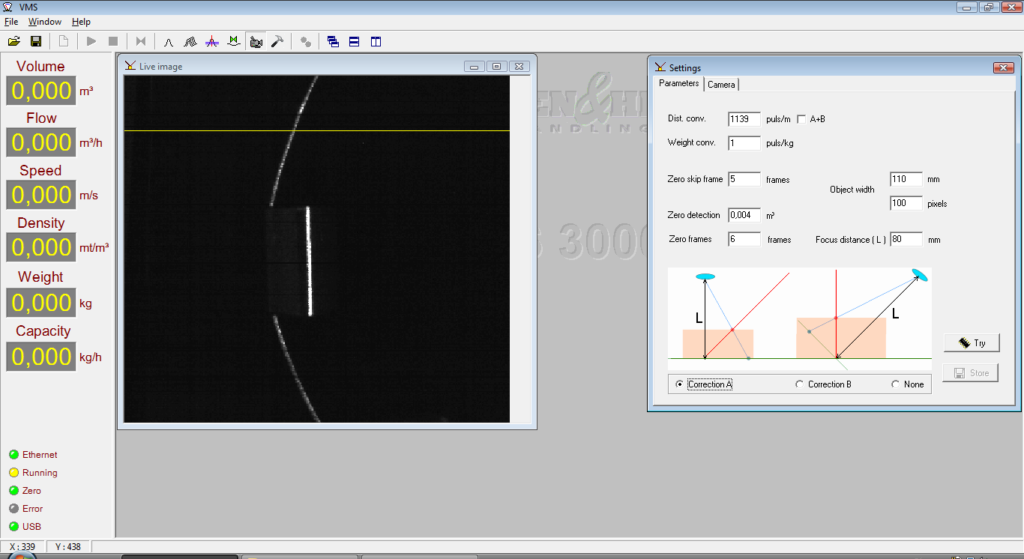Switch to the Camera tab
This screenshot has width=1024, height=559.
coord(721,85)
